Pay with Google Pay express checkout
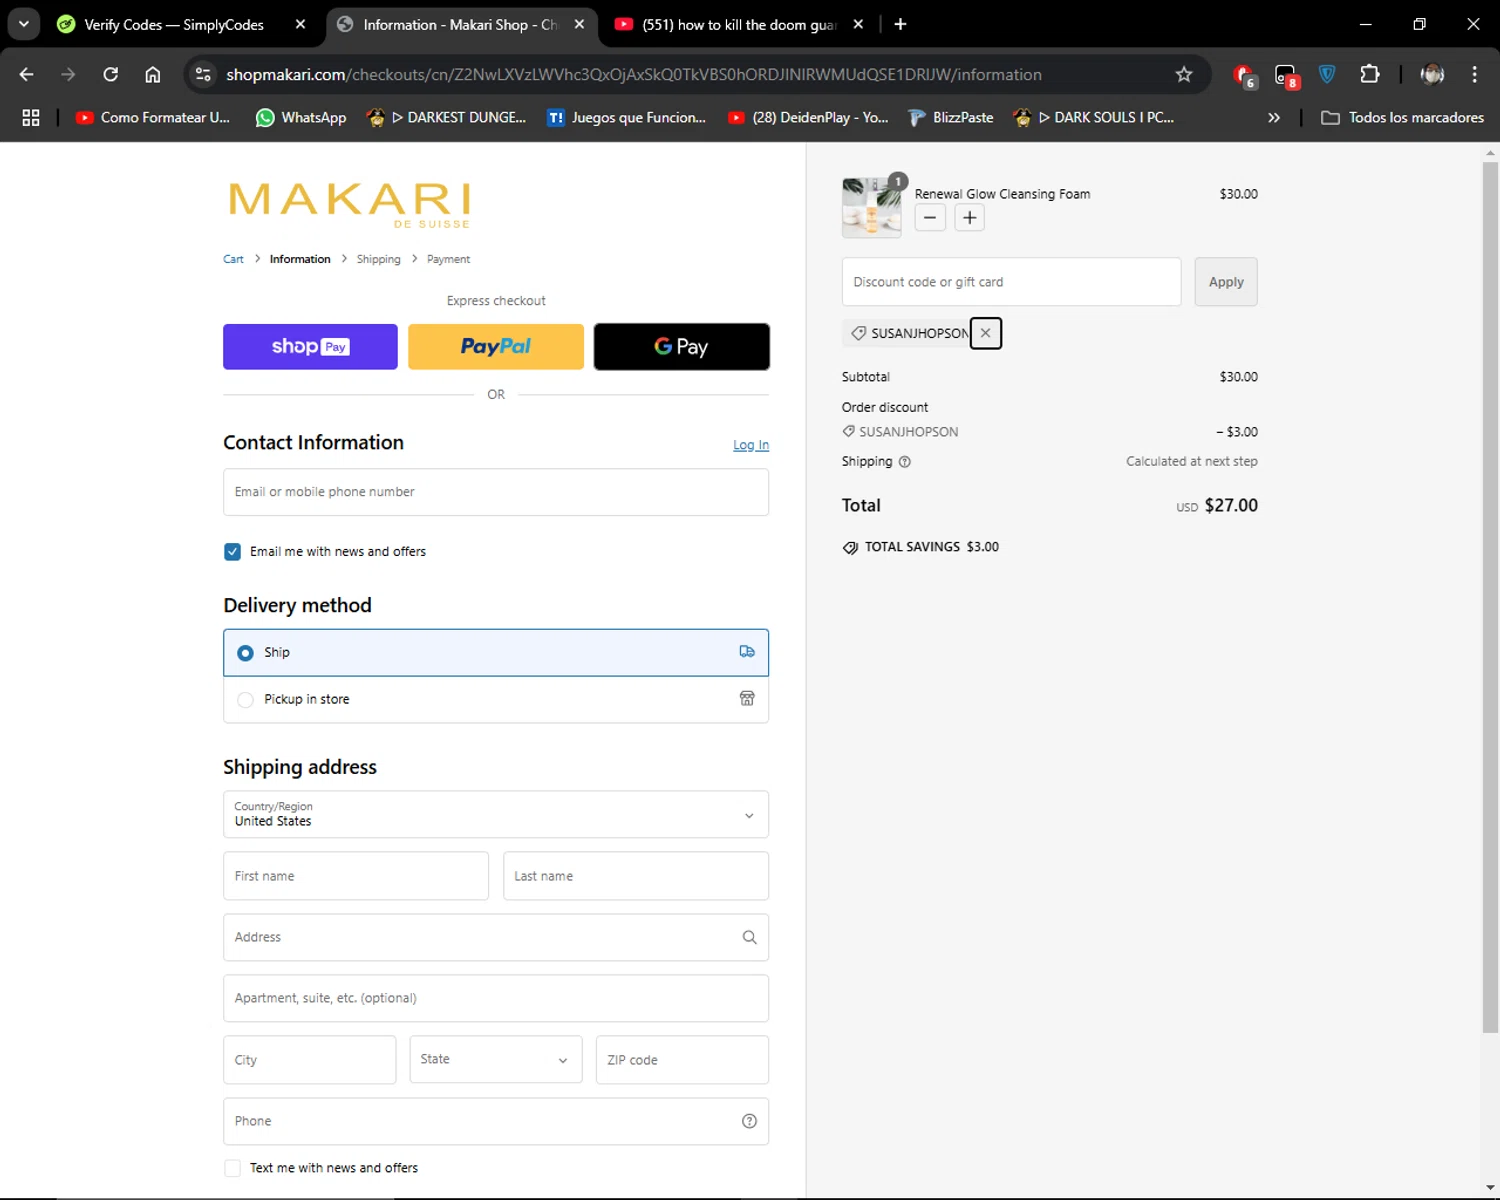The height and width of the screenshot is (1200, 1500). [x=682, y=346]
